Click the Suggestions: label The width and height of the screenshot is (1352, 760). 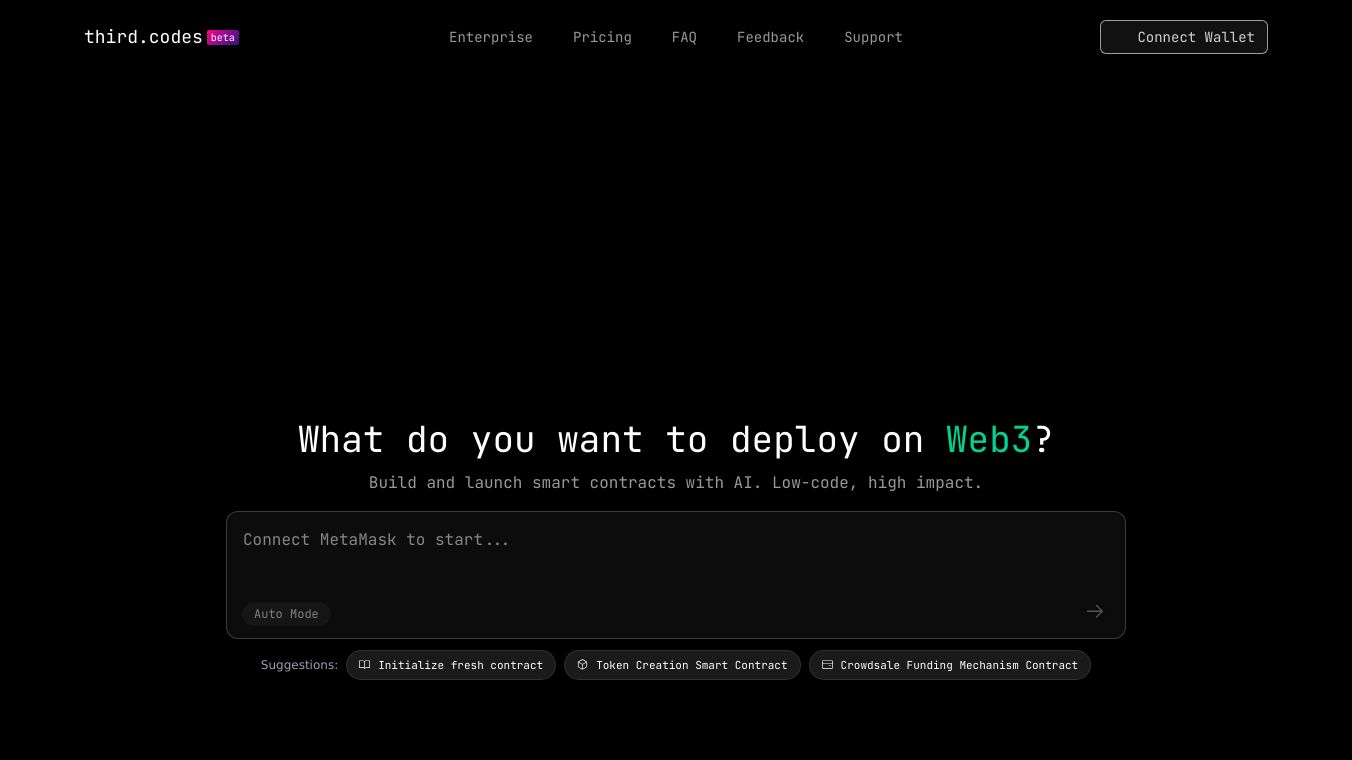click(x=299, y=665)
